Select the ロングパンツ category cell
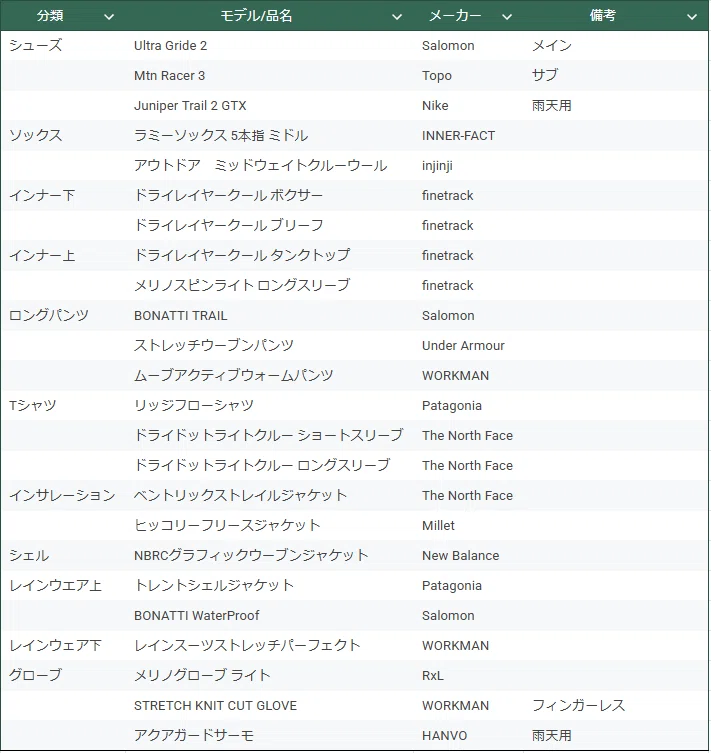The width and height of the screenshot is (711, 753). pyautogui.click(x=49, y=316)
